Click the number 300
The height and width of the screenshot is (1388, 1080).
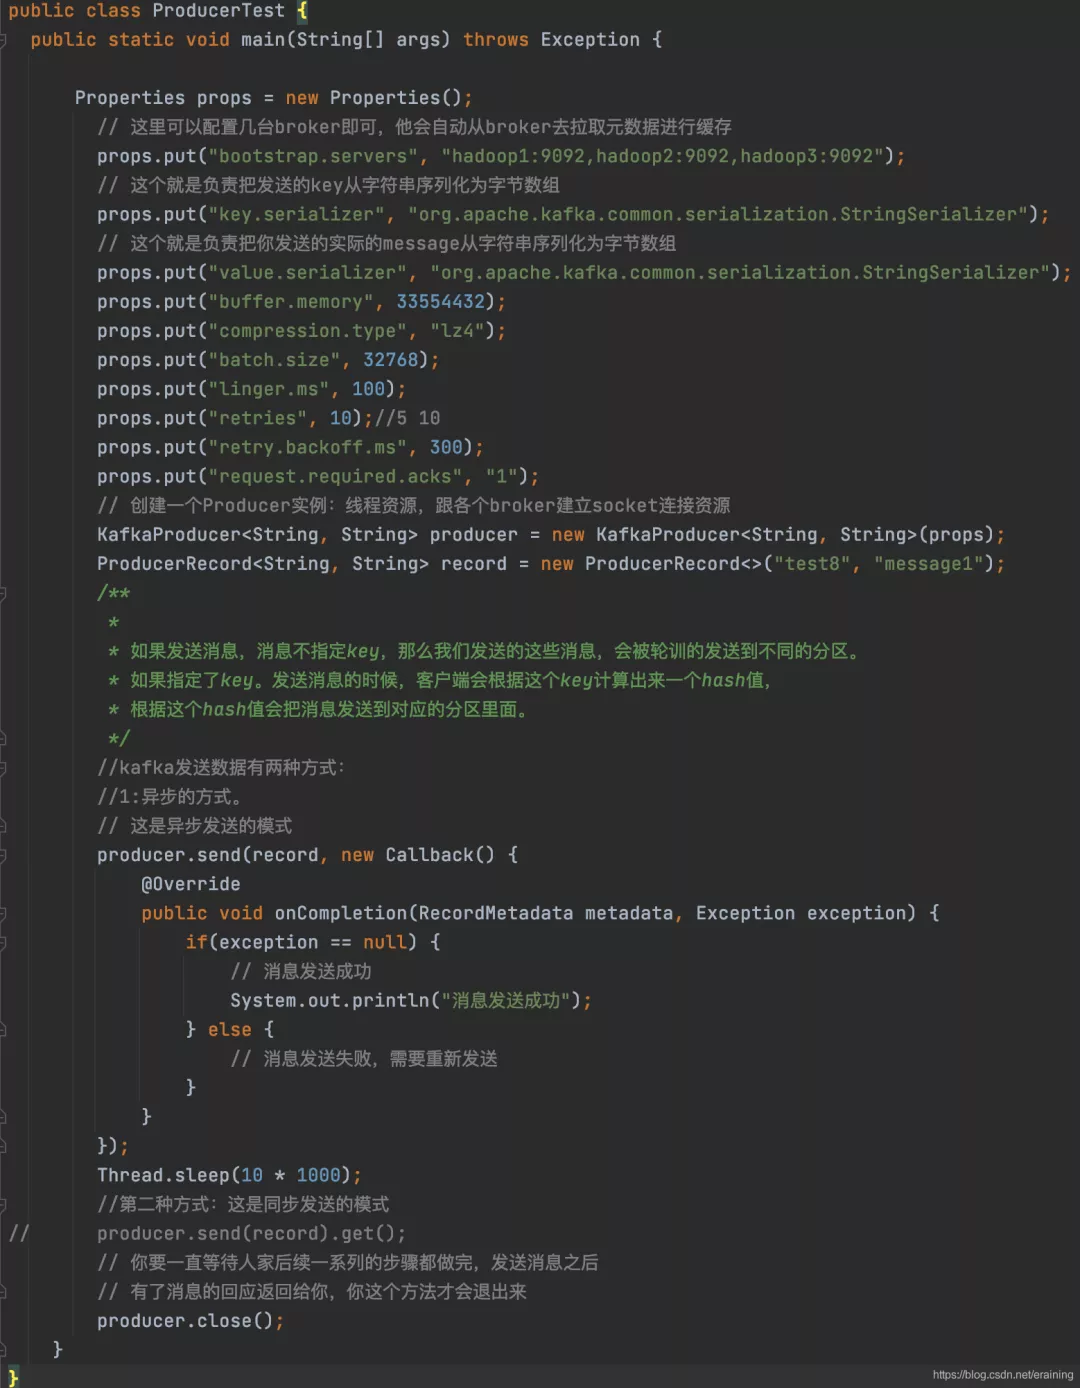[x=447, y=447]
